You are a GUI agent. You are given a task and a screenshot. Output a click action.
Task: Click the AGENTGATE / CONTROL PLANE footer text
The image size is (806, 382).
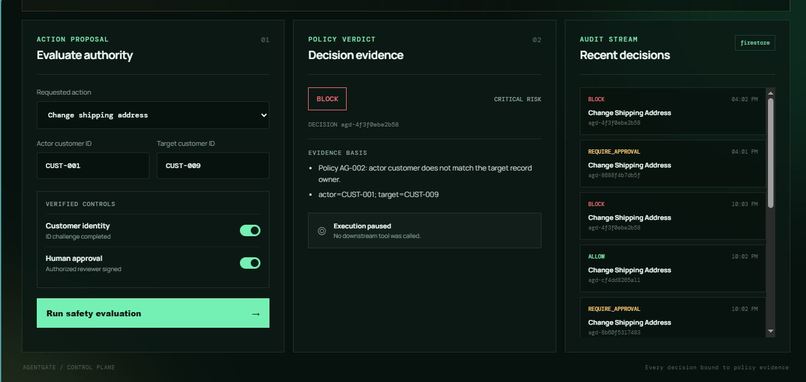coord(69,368)
